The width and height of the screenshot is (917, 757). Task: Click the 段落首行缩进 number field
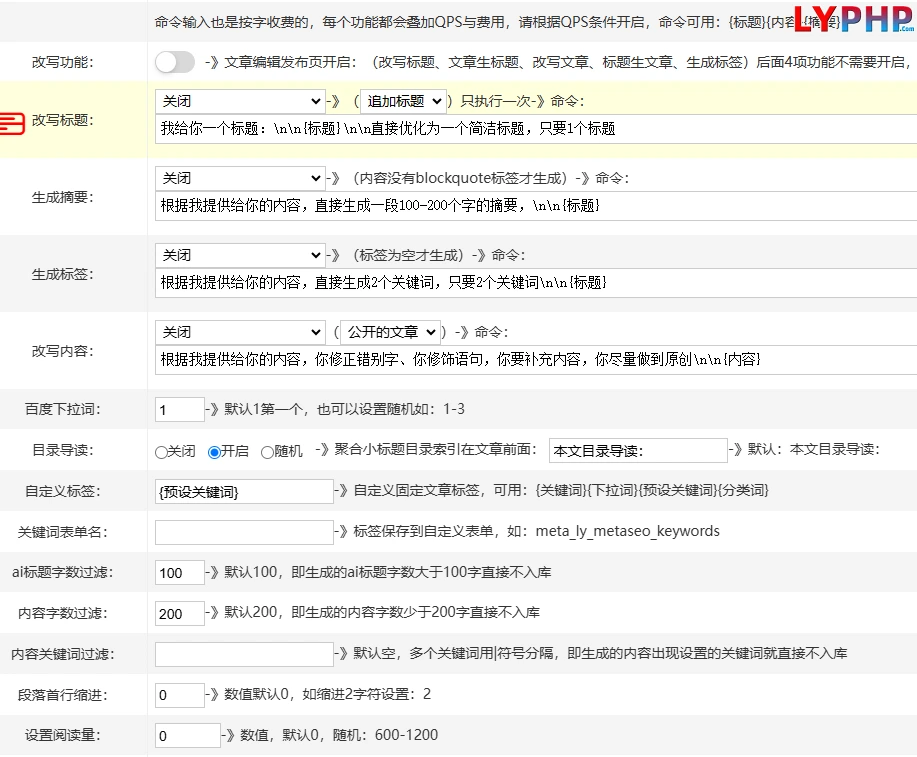click(180, 695)
